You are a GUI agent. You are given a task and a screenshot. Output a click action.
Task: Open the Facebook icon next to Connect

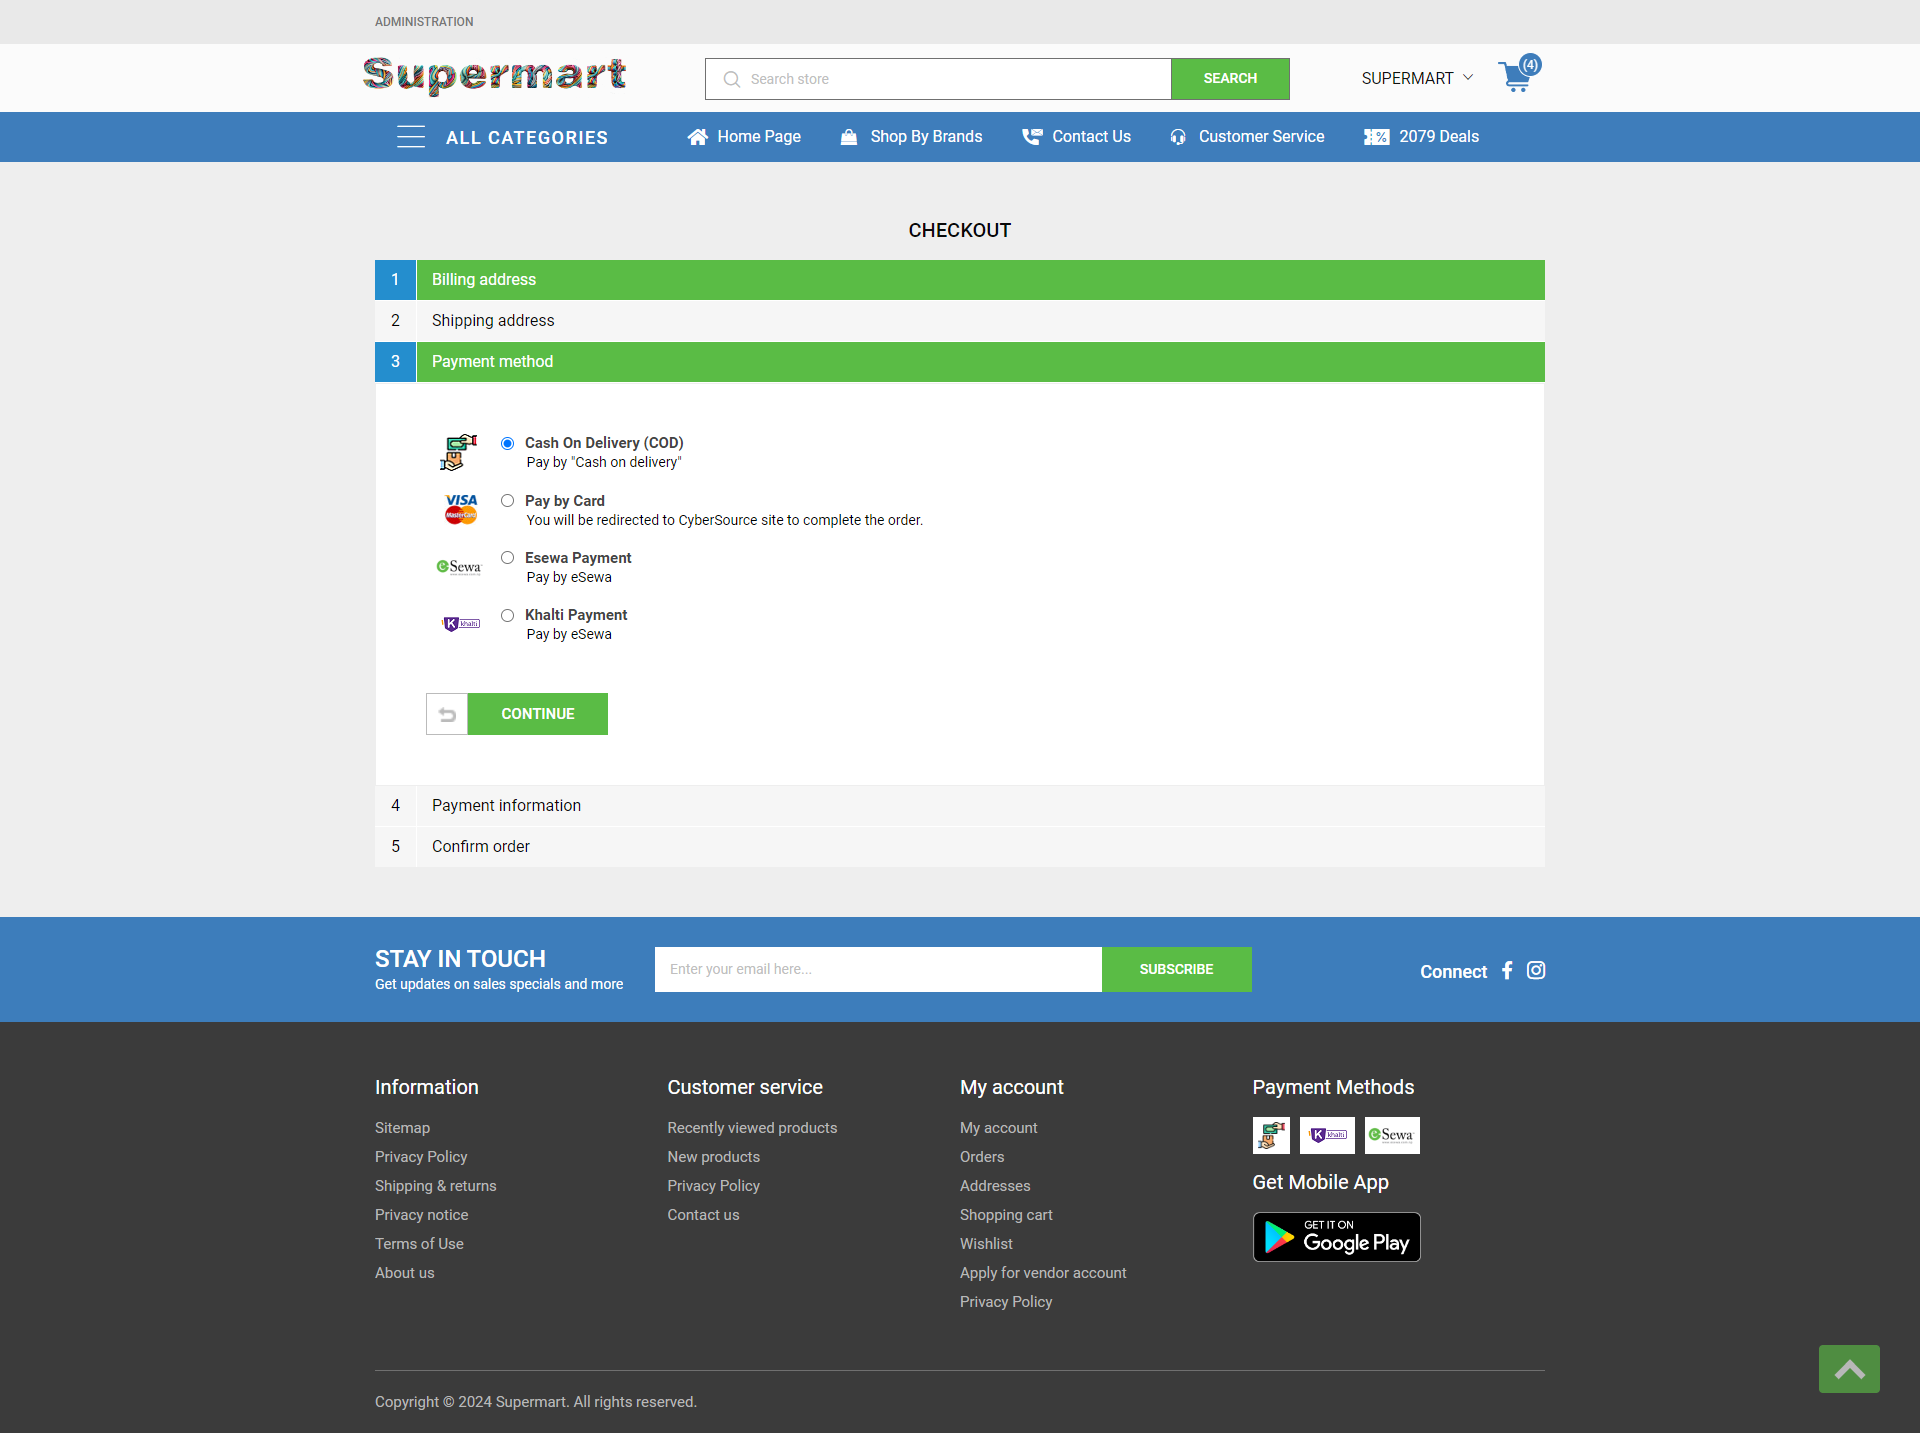pyautogui.click(x=1507, y=970)
